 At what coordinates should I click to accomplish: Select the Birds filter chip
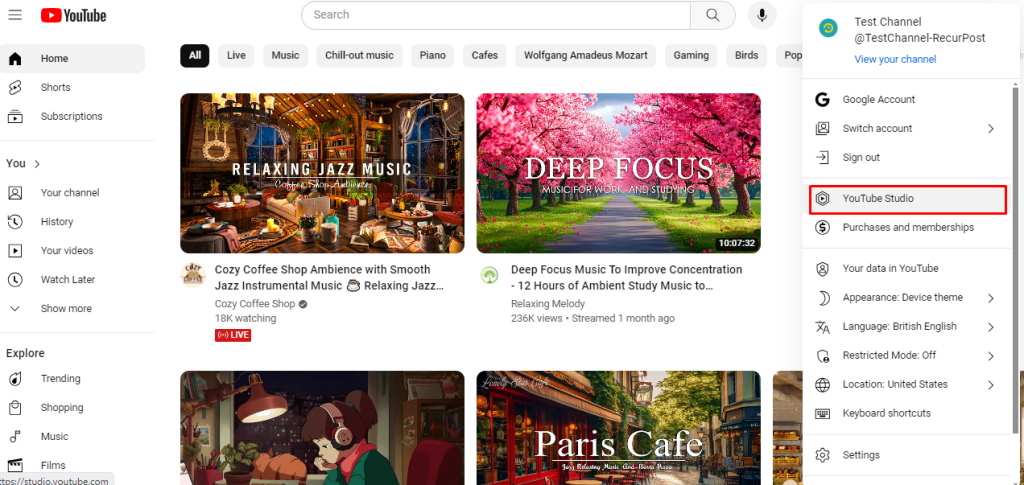coord(746,55)
